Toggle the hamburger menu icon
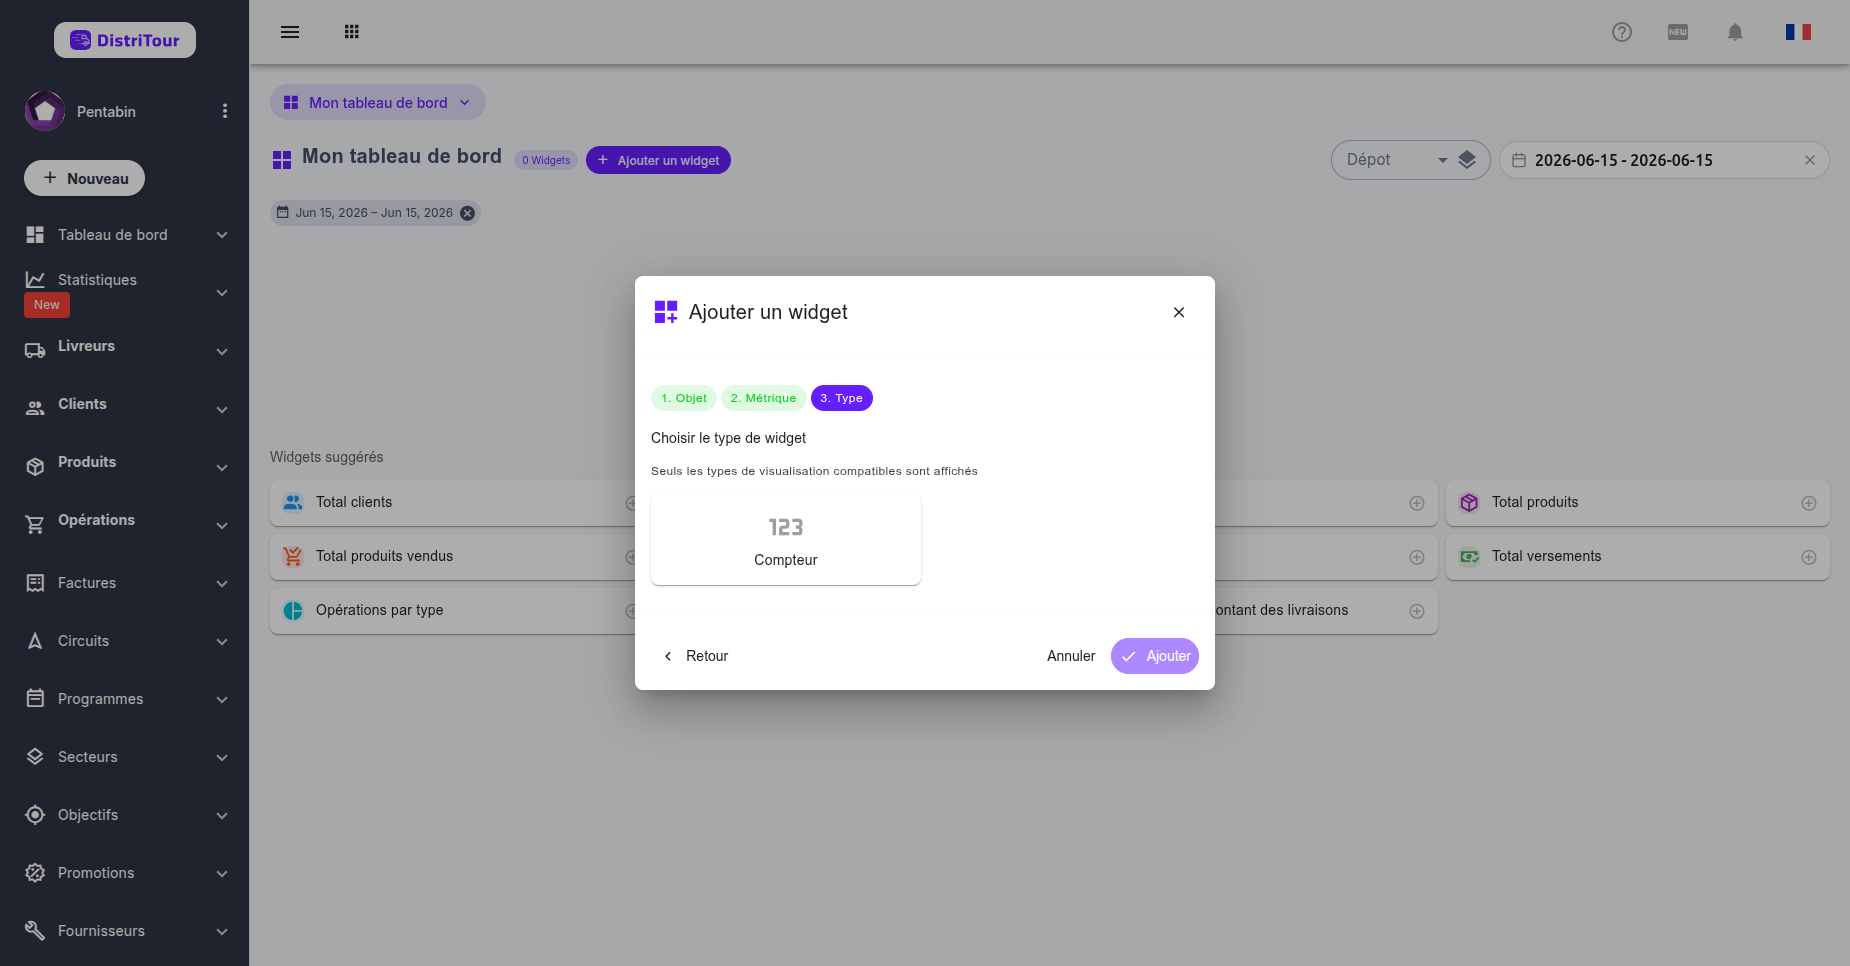This screenshot has width=1850, height=966. pyautogui.click(x=290, y=32)
